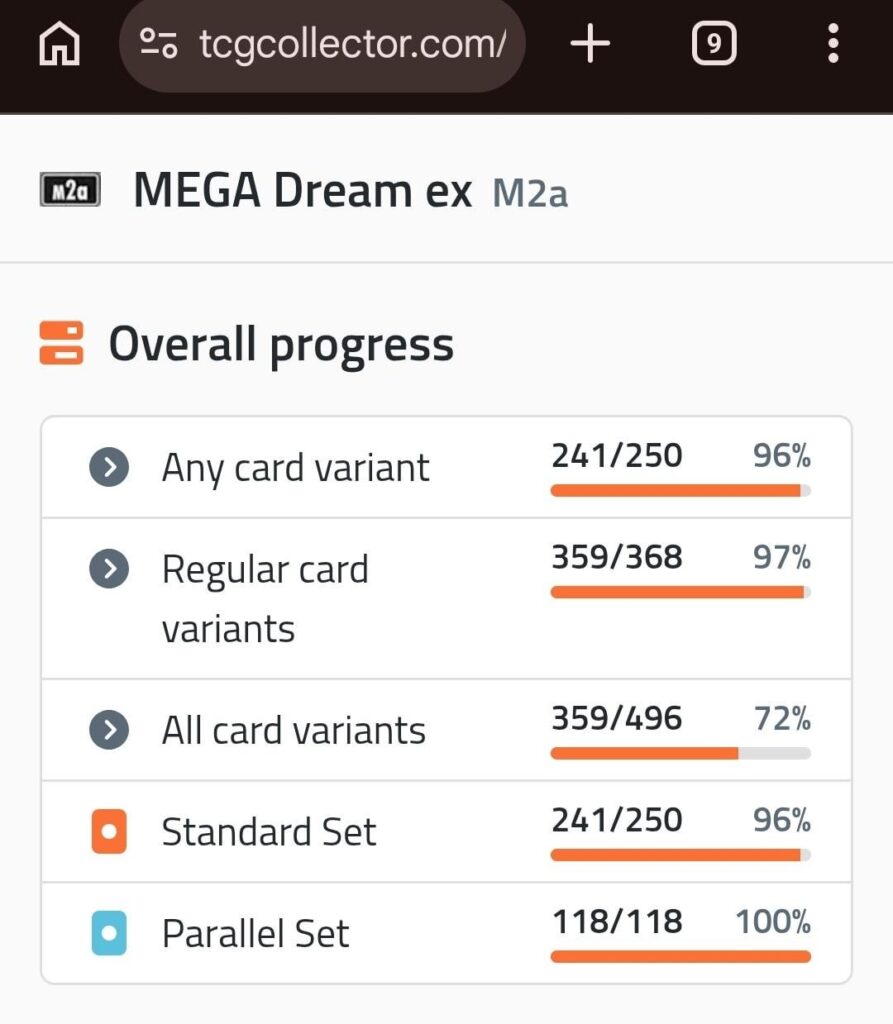Click the MEGA Dream ex set title
This screenshot has height=1024, width=893.
300,189
